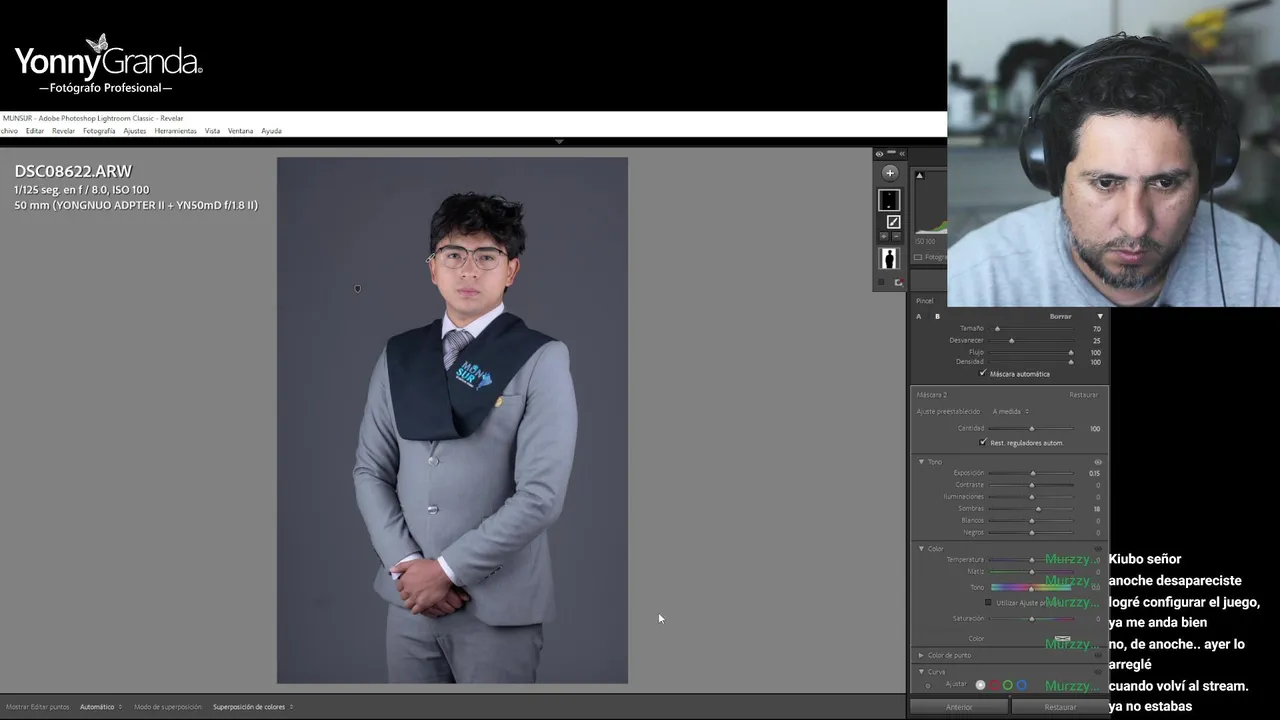Select the person silhouette mask thumbnail
The image size is (1280, 720).
tap(889, 259)
